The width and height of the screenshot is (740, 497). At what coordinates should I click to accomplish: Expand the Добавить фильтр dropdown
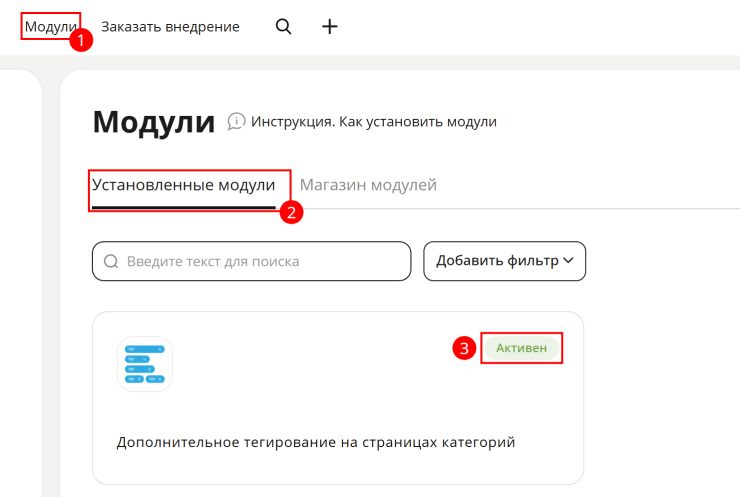(x=505, y=261)
